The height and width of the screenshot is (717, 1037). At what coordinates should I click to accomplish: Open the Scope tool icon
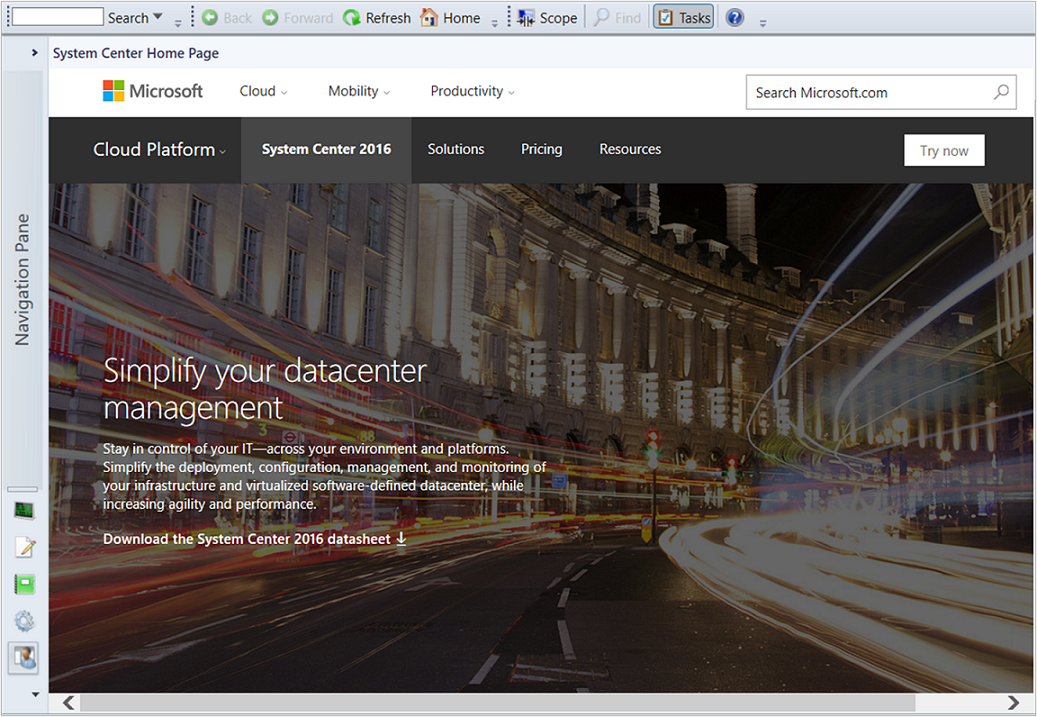pyautogui.click(x=526, y=18)
